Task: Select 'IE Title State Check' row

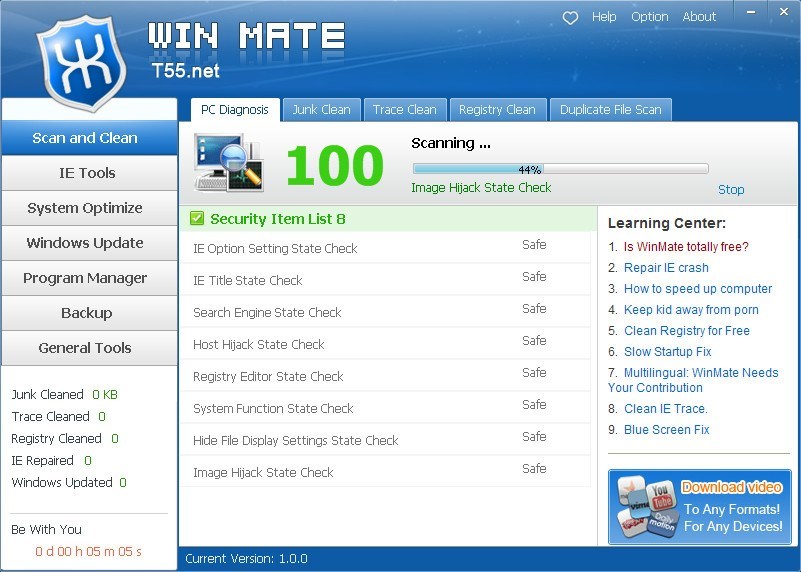Action: 385,280
